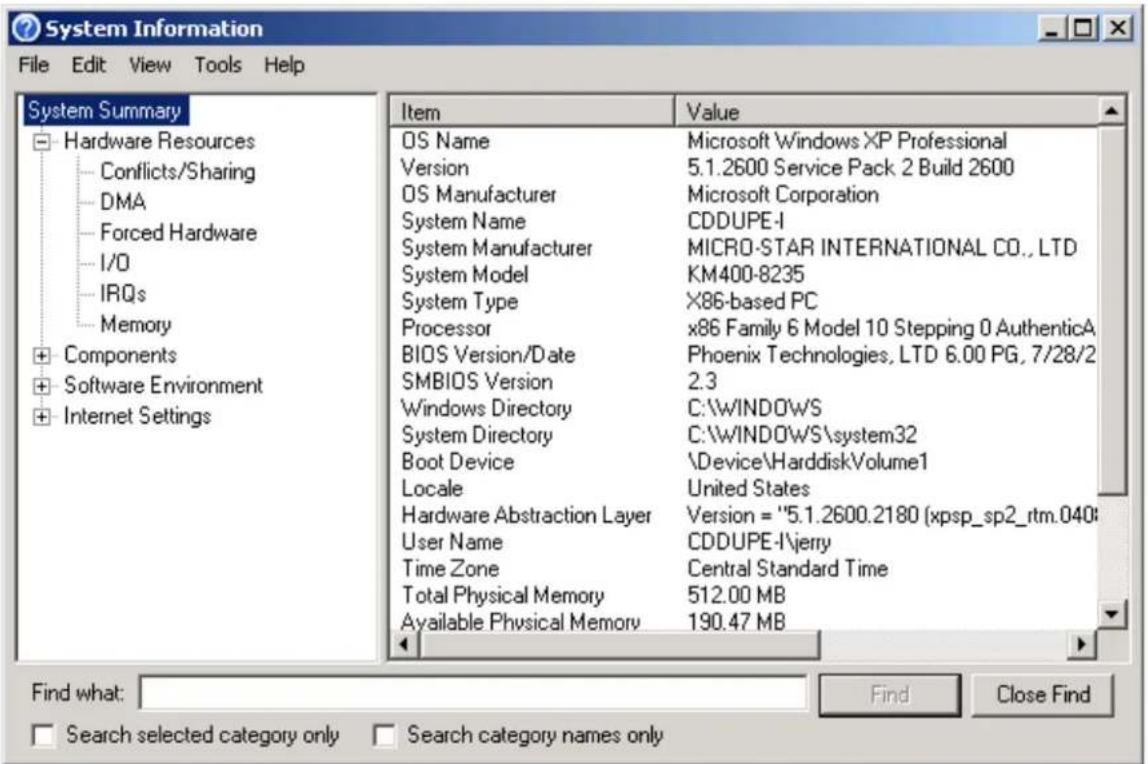1148x764 pixels.
Task: Select Hardware Resources tree item
Action: coord(160,141)
